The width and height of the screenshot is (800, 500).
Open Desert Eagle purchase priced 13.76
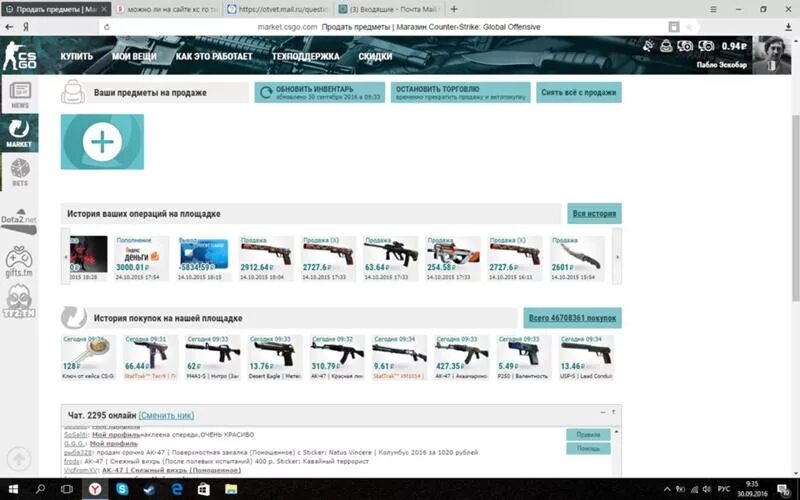coord(275,357)
